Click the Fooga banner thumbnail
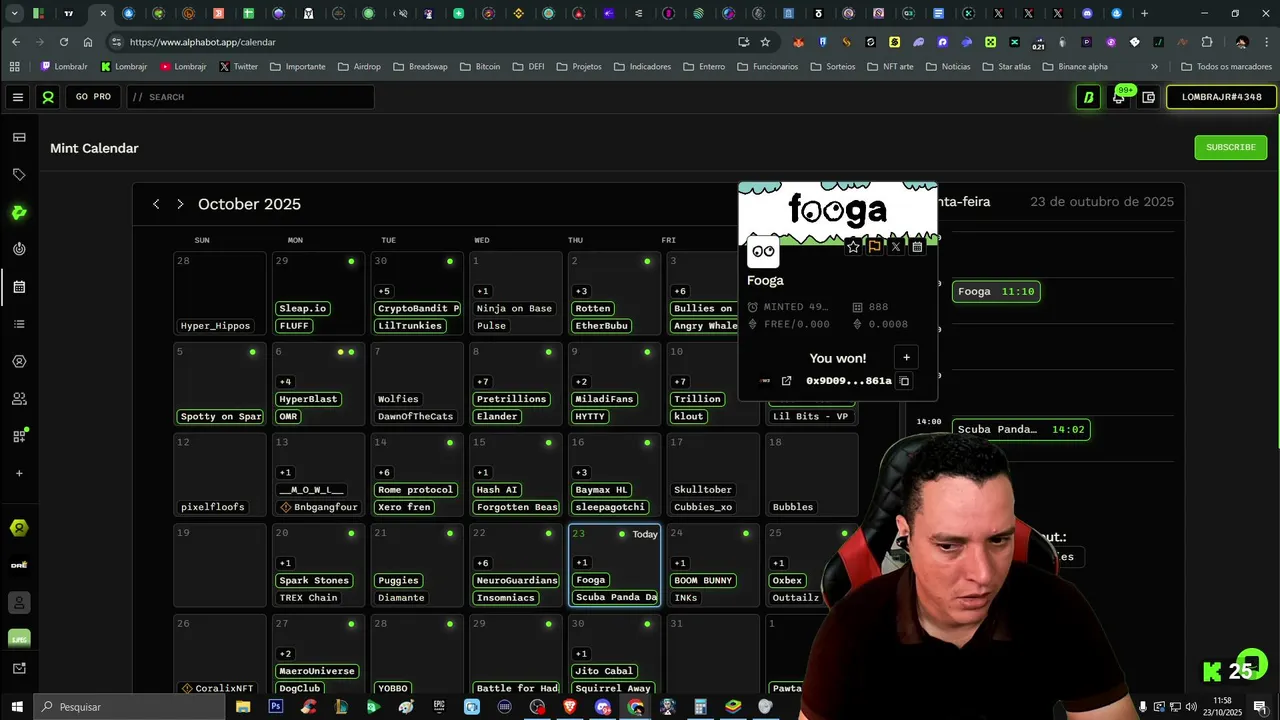The width and height of the screenshot is (1280, 720). pos(838,212)
